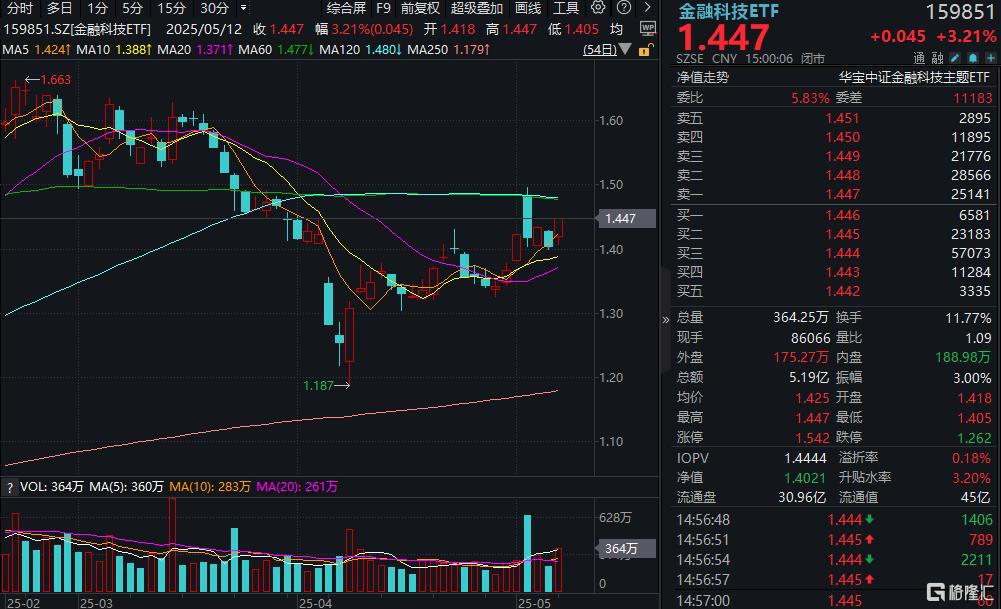This screenshot has width=1001, height=609.
Task: Click the help question mark icon
Action: [624, 8]
